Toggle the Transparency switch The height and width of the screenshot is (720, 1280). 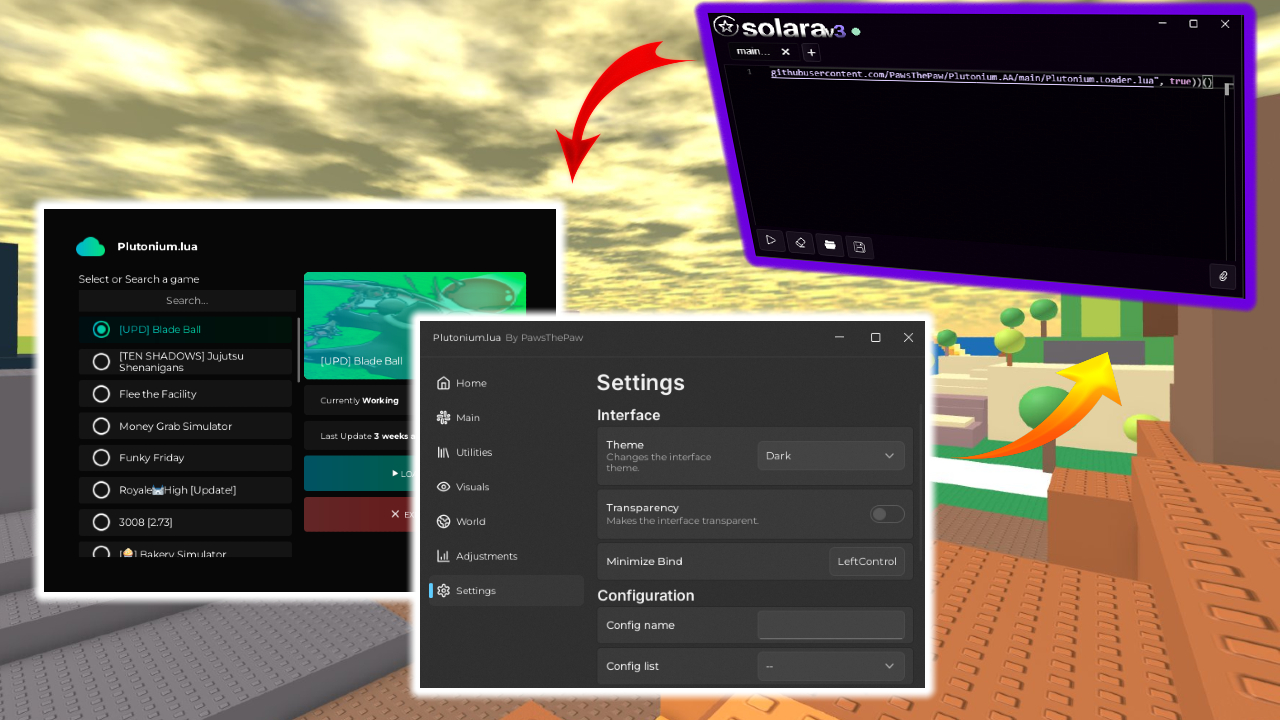click(886, 514)
